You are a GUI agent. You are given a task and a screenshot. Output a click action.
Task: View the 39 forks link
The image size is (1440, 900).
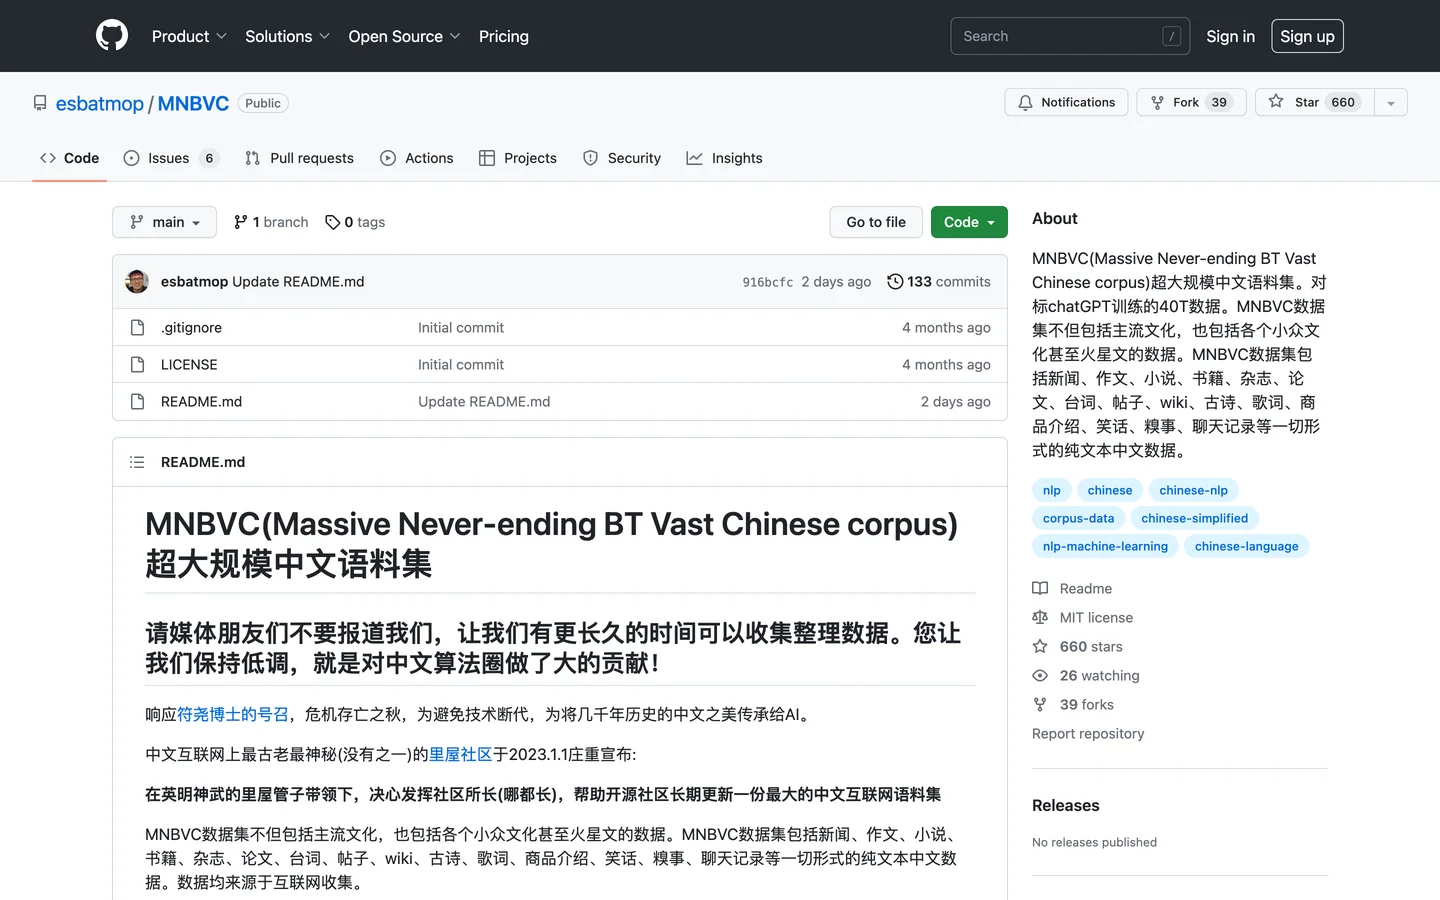pyautogui.click(x=1086, y=705)
